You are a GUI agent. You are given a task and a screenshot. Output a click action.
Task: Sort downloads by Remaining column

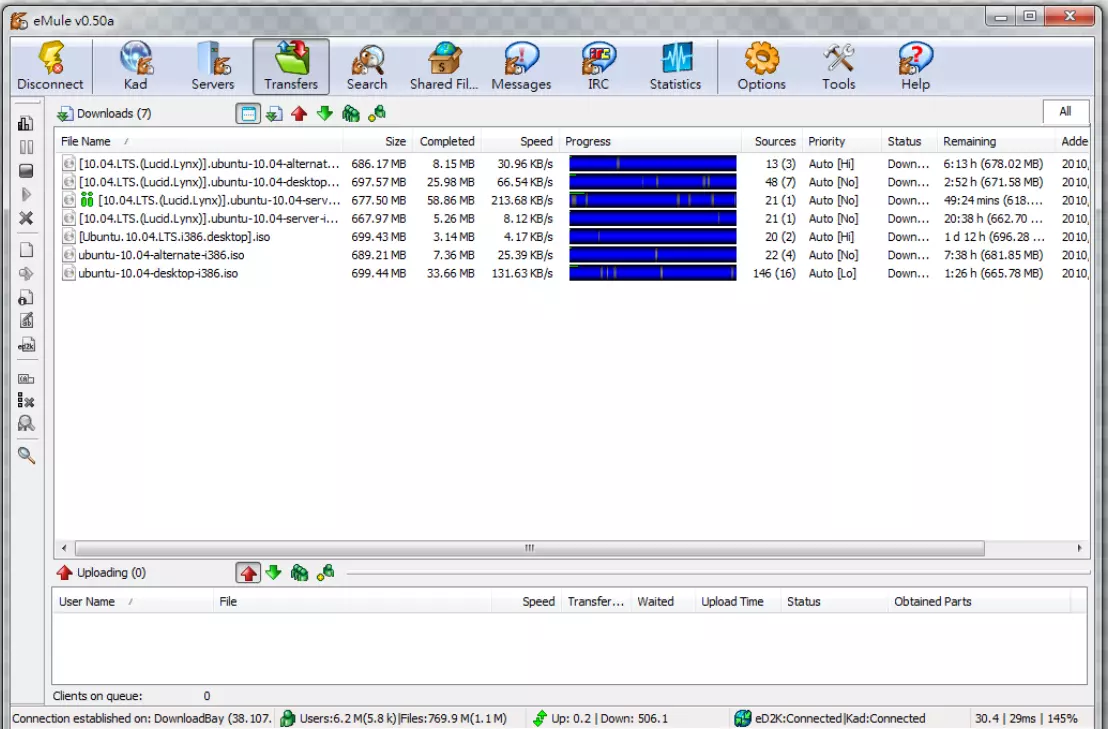[x=996, y=141]
